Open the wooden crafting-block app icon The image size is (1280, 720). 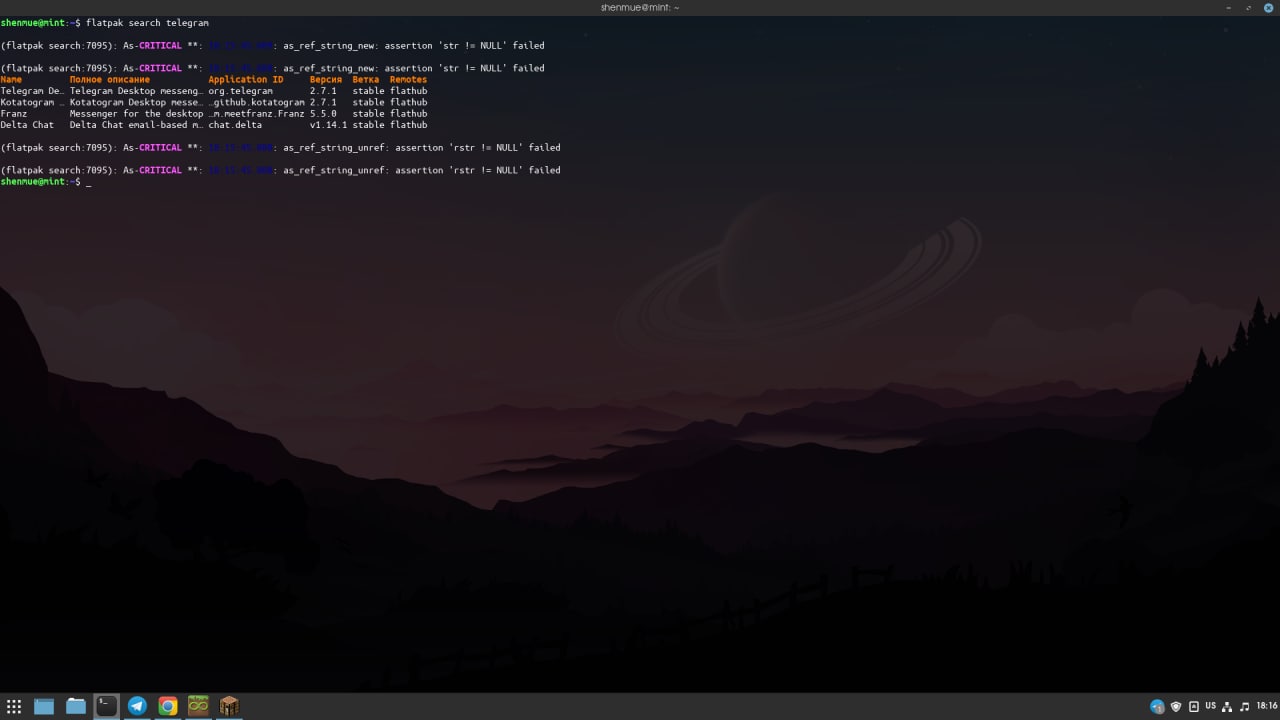(x=229, y=706)
